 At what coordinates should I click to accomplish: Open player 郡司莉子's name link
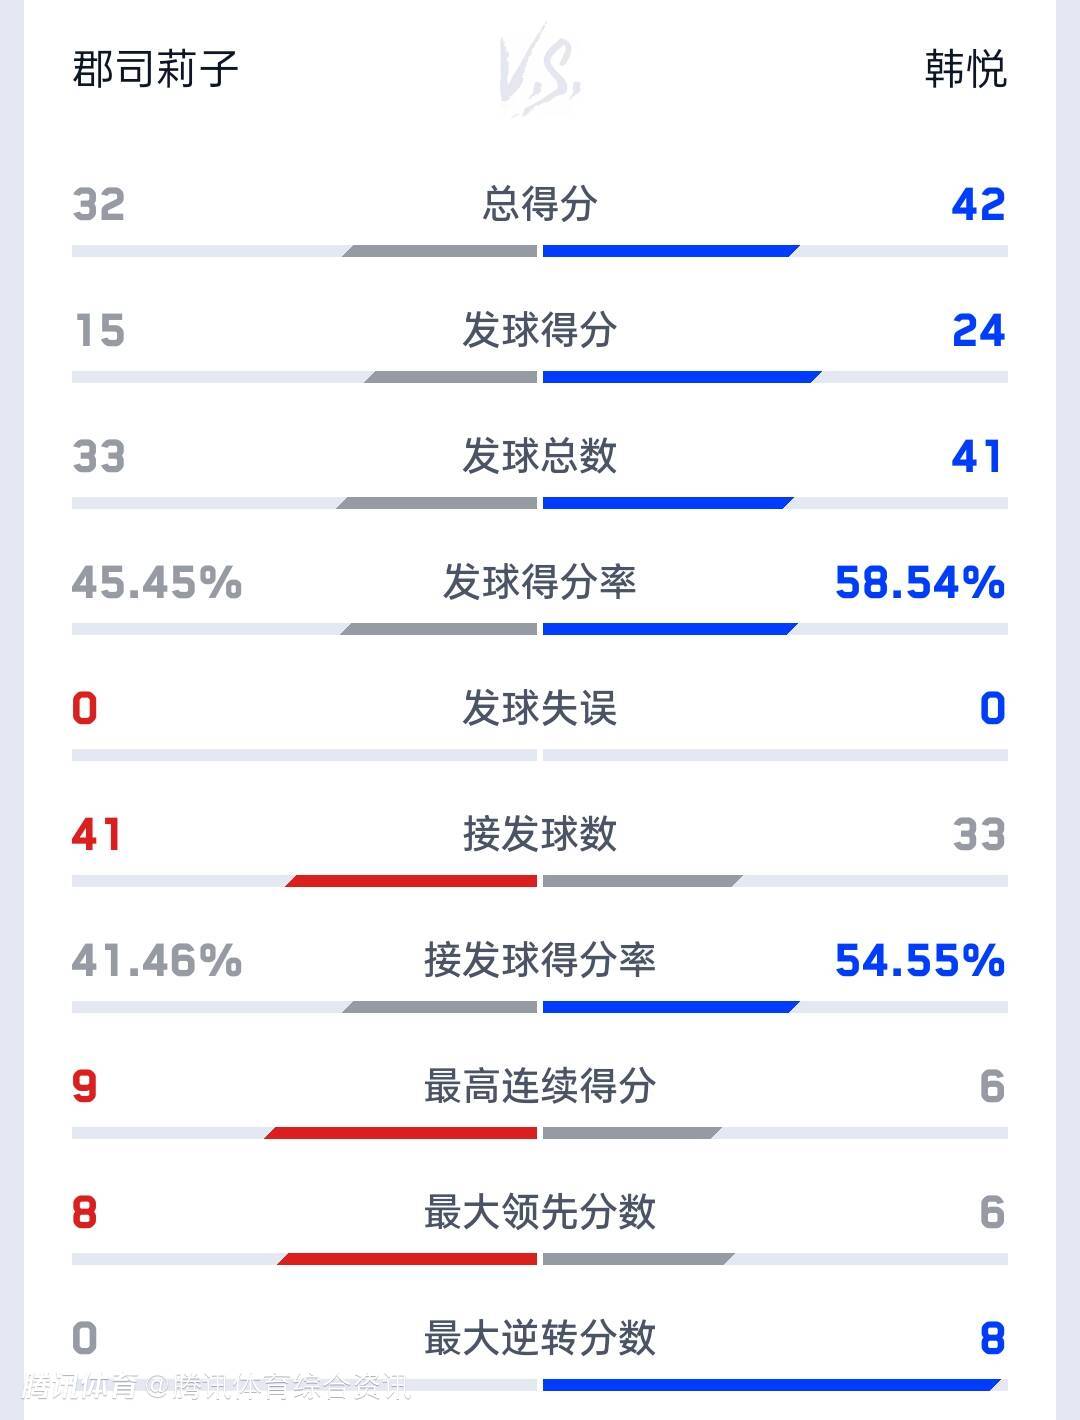(155, 70)
